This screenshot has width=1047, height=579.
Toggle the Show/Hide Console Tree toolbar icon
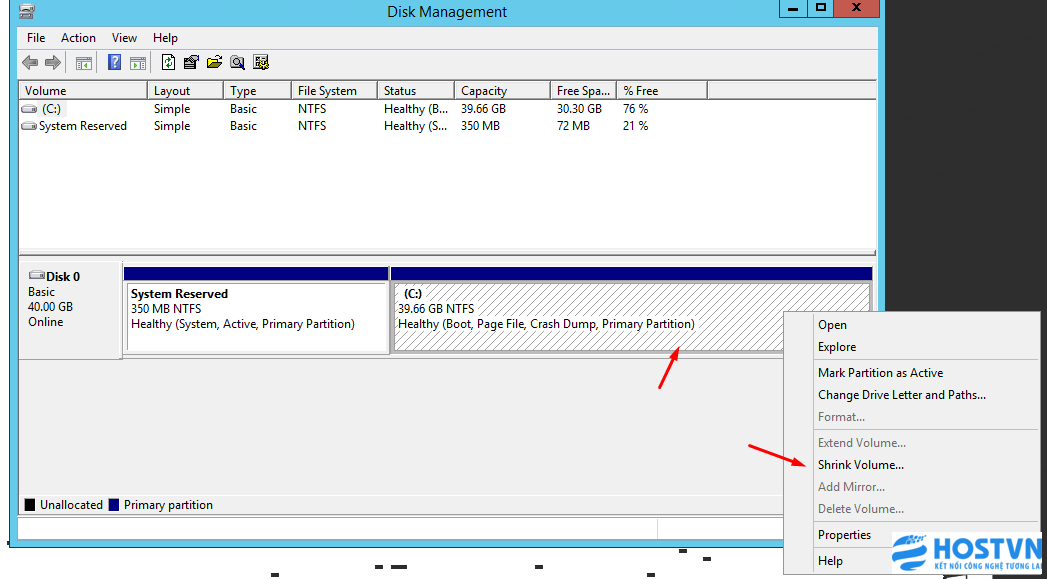pos(83,63)
